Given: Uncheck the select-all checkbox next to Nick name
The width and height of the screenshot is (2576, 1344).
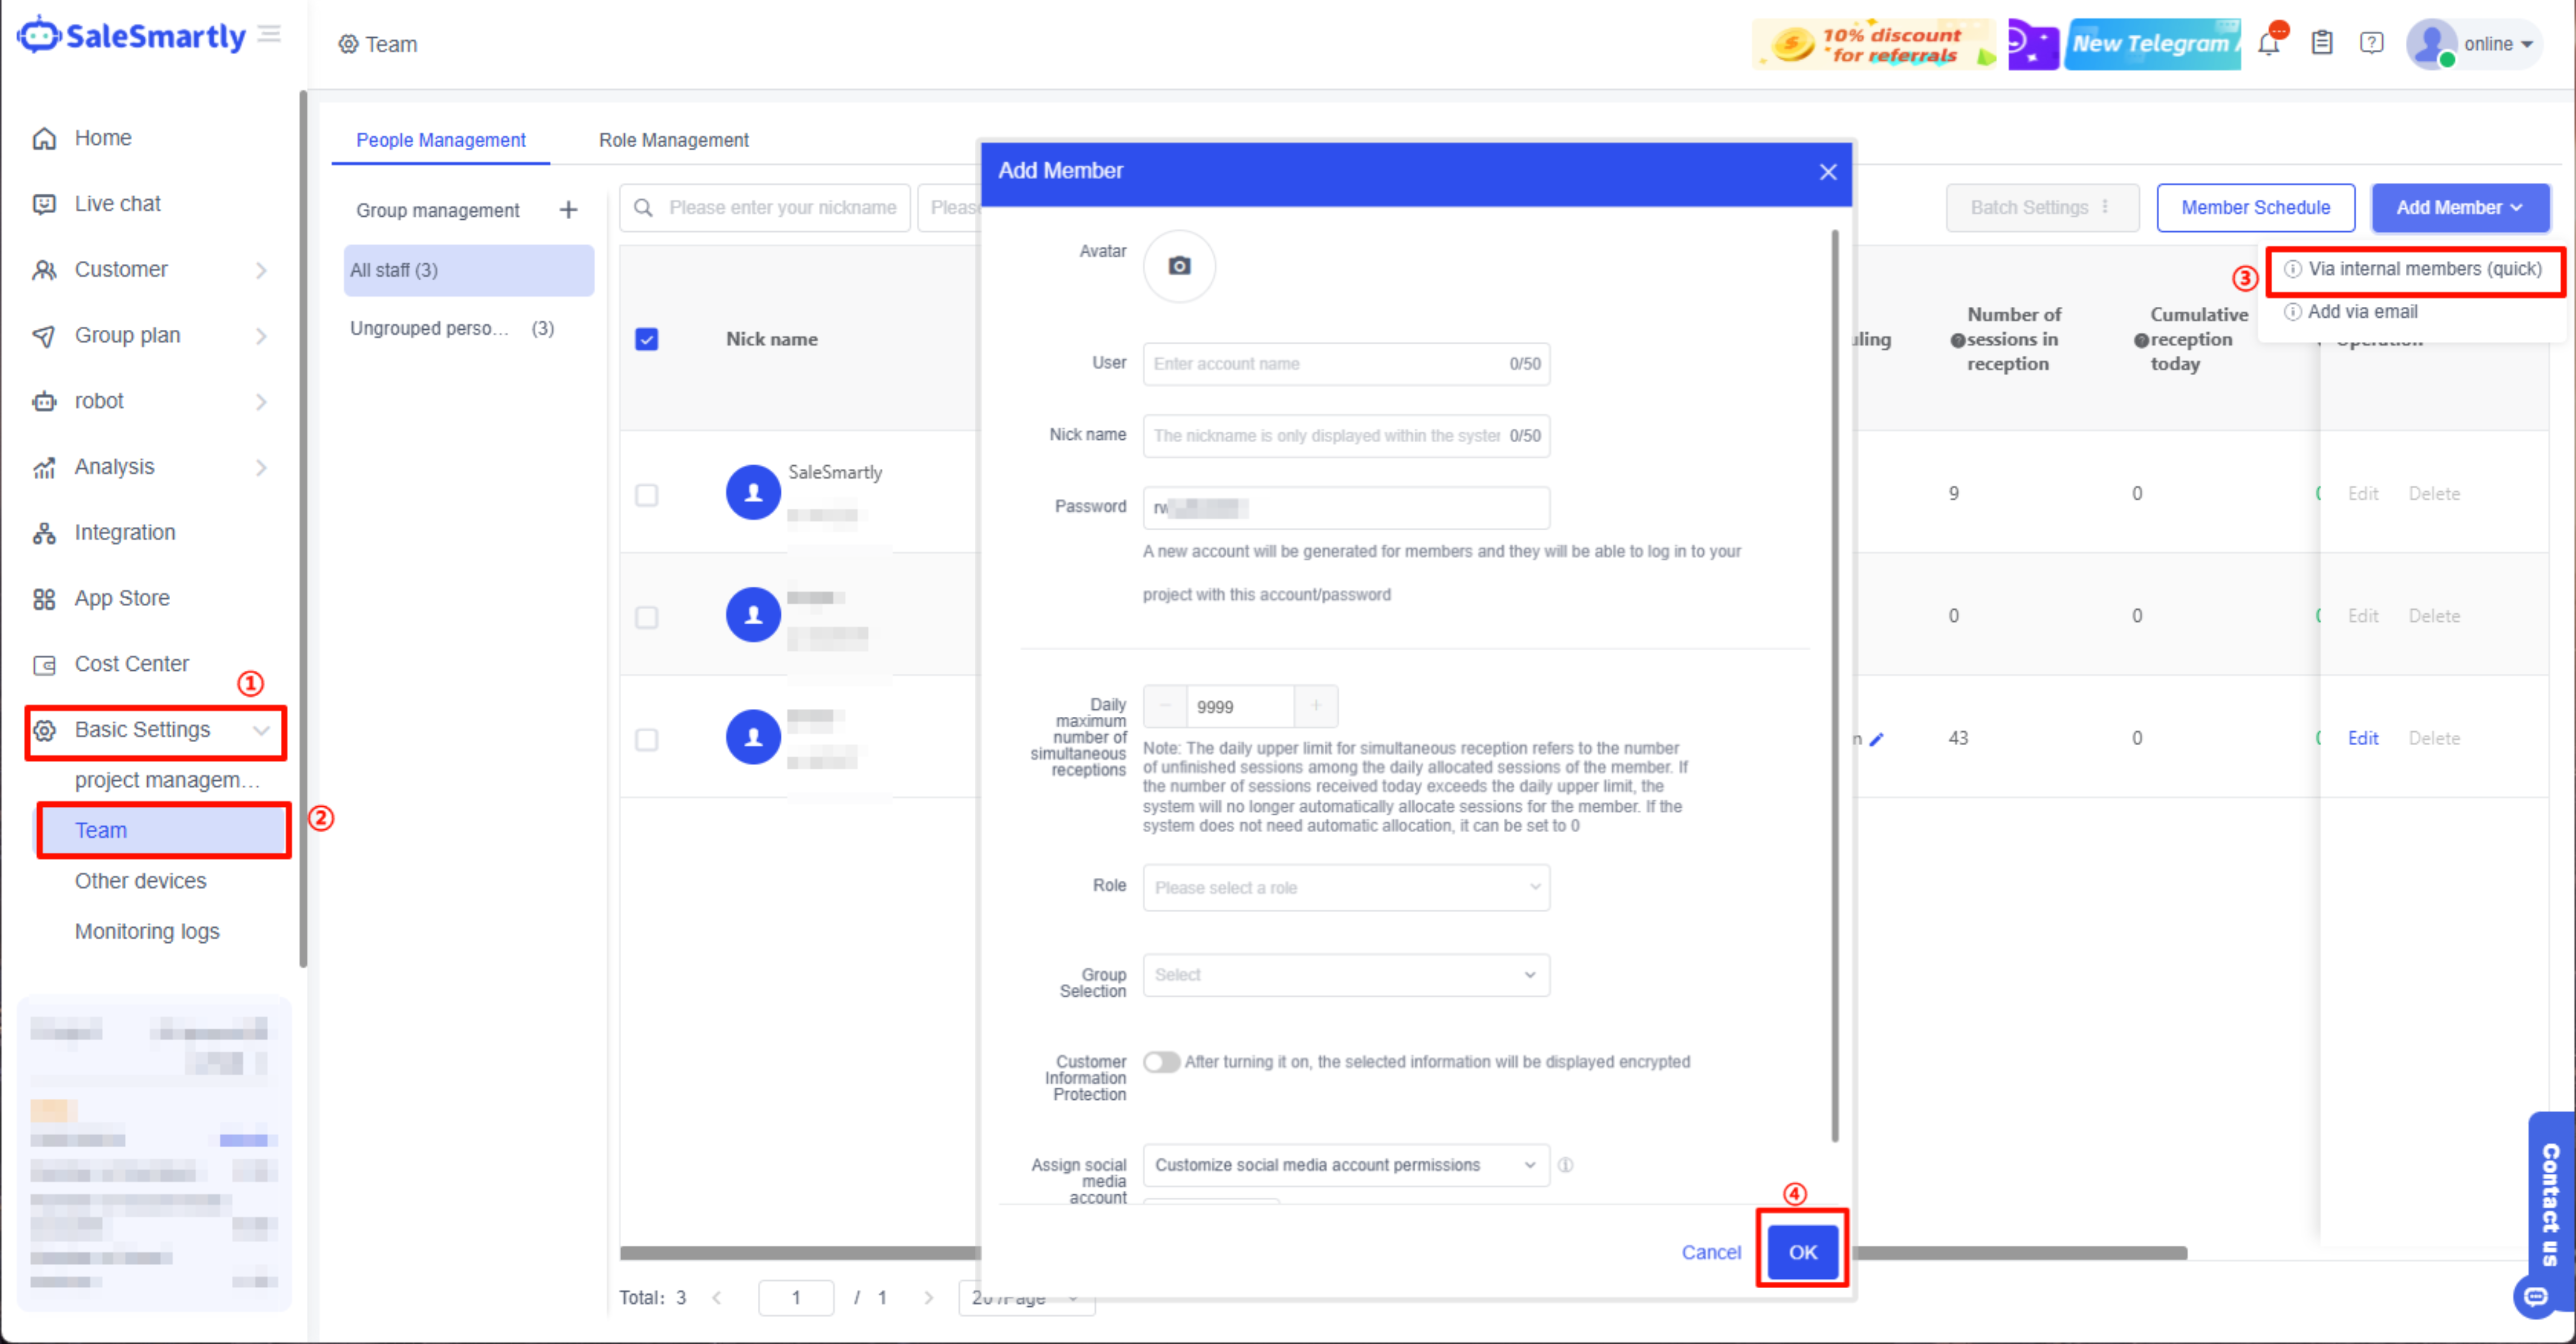Looking at the screenshot, I should pos(647,339).
